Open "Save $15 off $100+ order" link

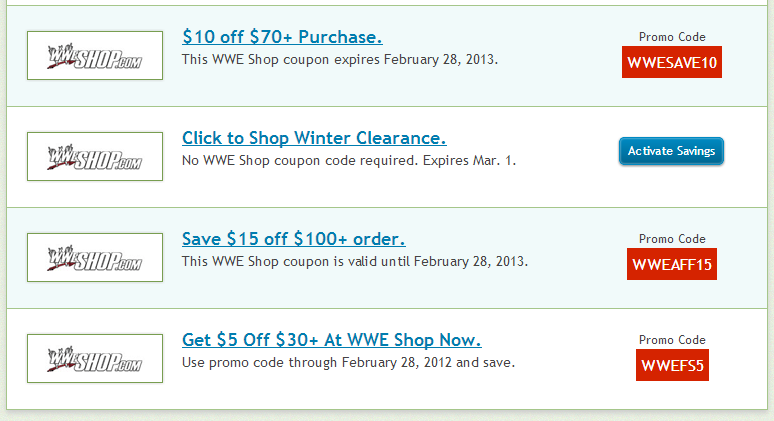[294, 239]
